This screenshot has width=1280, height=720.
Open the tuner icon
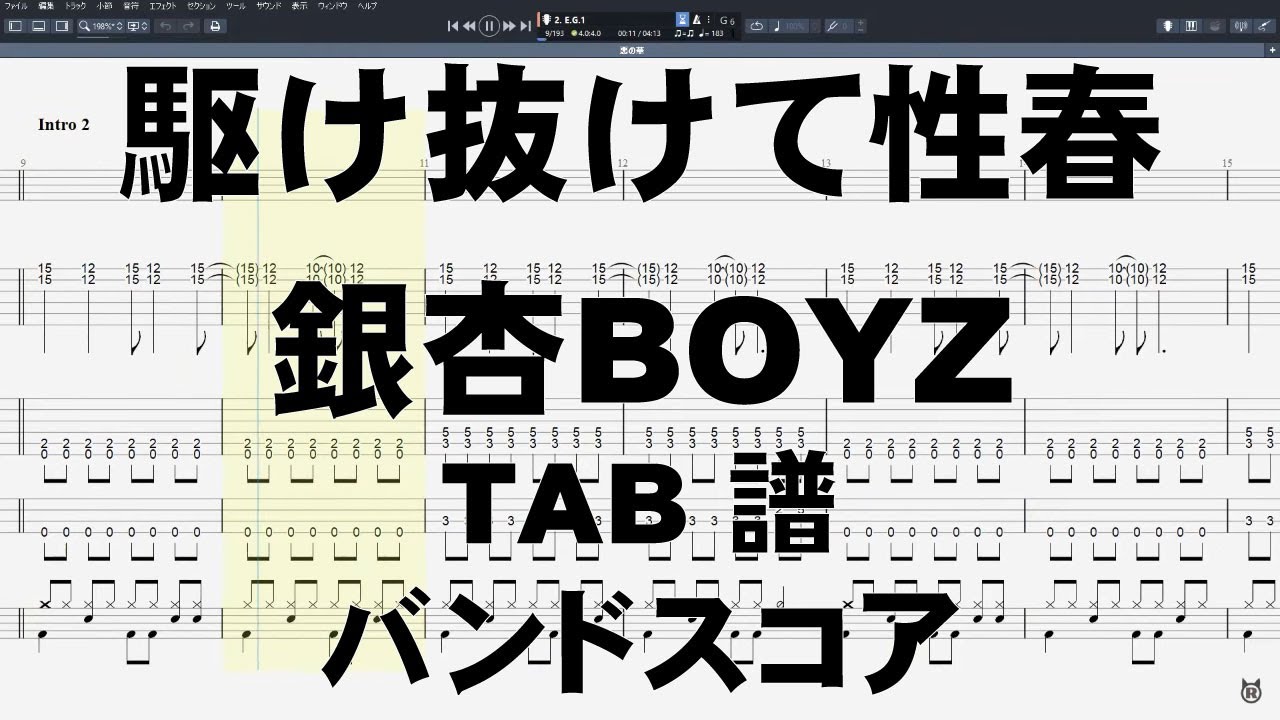click(1241, 26)
